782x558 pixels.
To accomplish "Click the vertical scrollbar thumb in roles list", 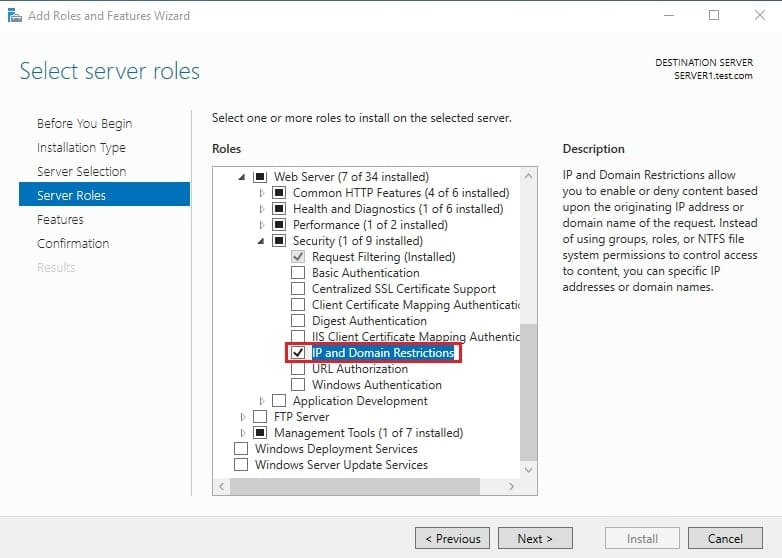I will (529, 392).
